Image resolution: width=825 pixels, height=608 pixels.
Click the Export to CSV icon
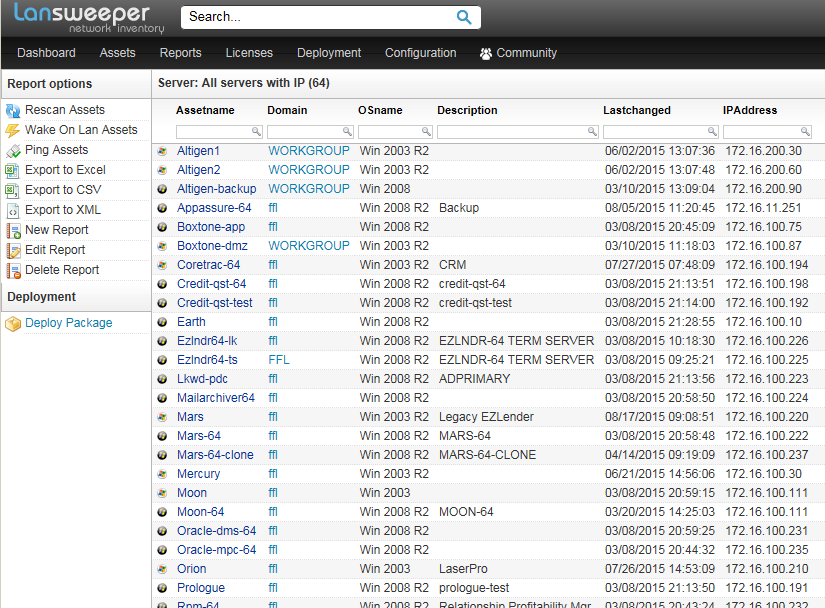click(x=13, y=190)
